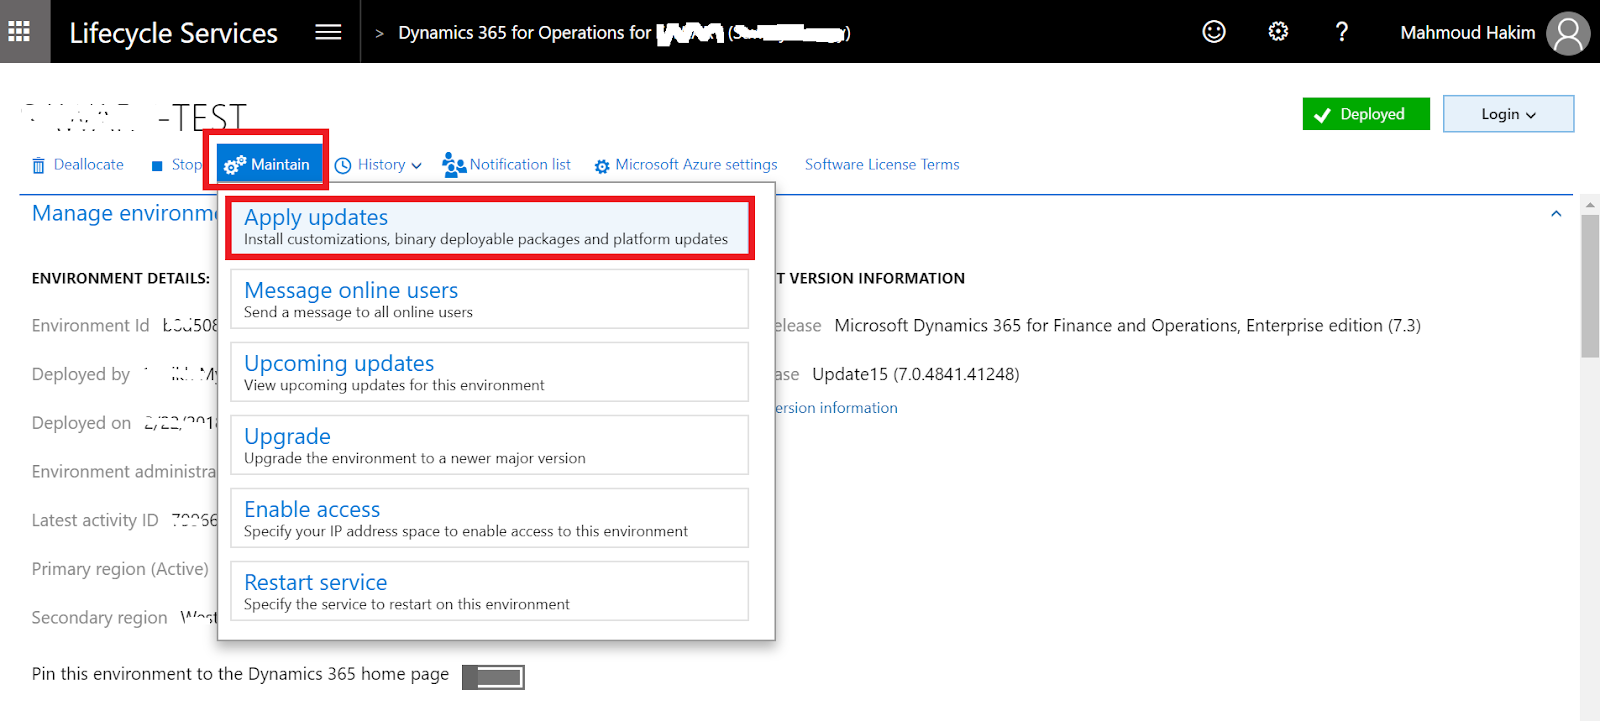
Task: Click the Latest activity ID label
Action: coord(95,520)
